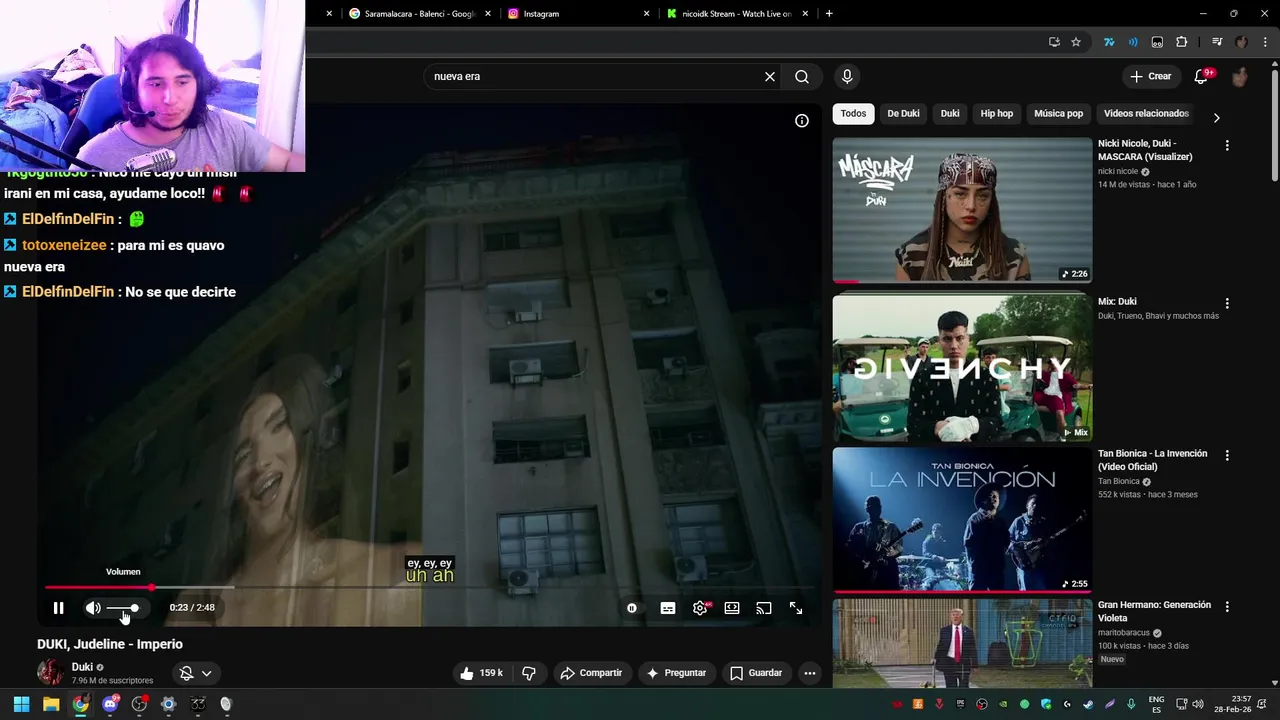Image resolution: width=1280 pixels, height=720 pixels.
Task: Like the video with thumbs up
Action: tap(482, 673)
